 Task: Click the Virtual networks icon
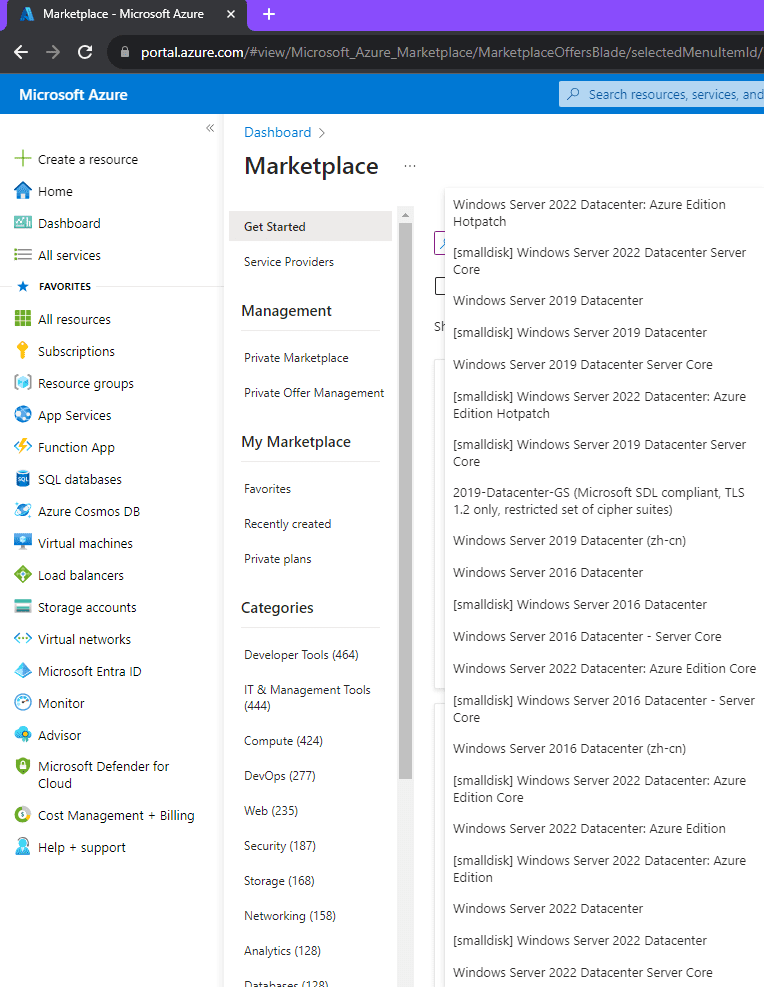tap(23, 639)
